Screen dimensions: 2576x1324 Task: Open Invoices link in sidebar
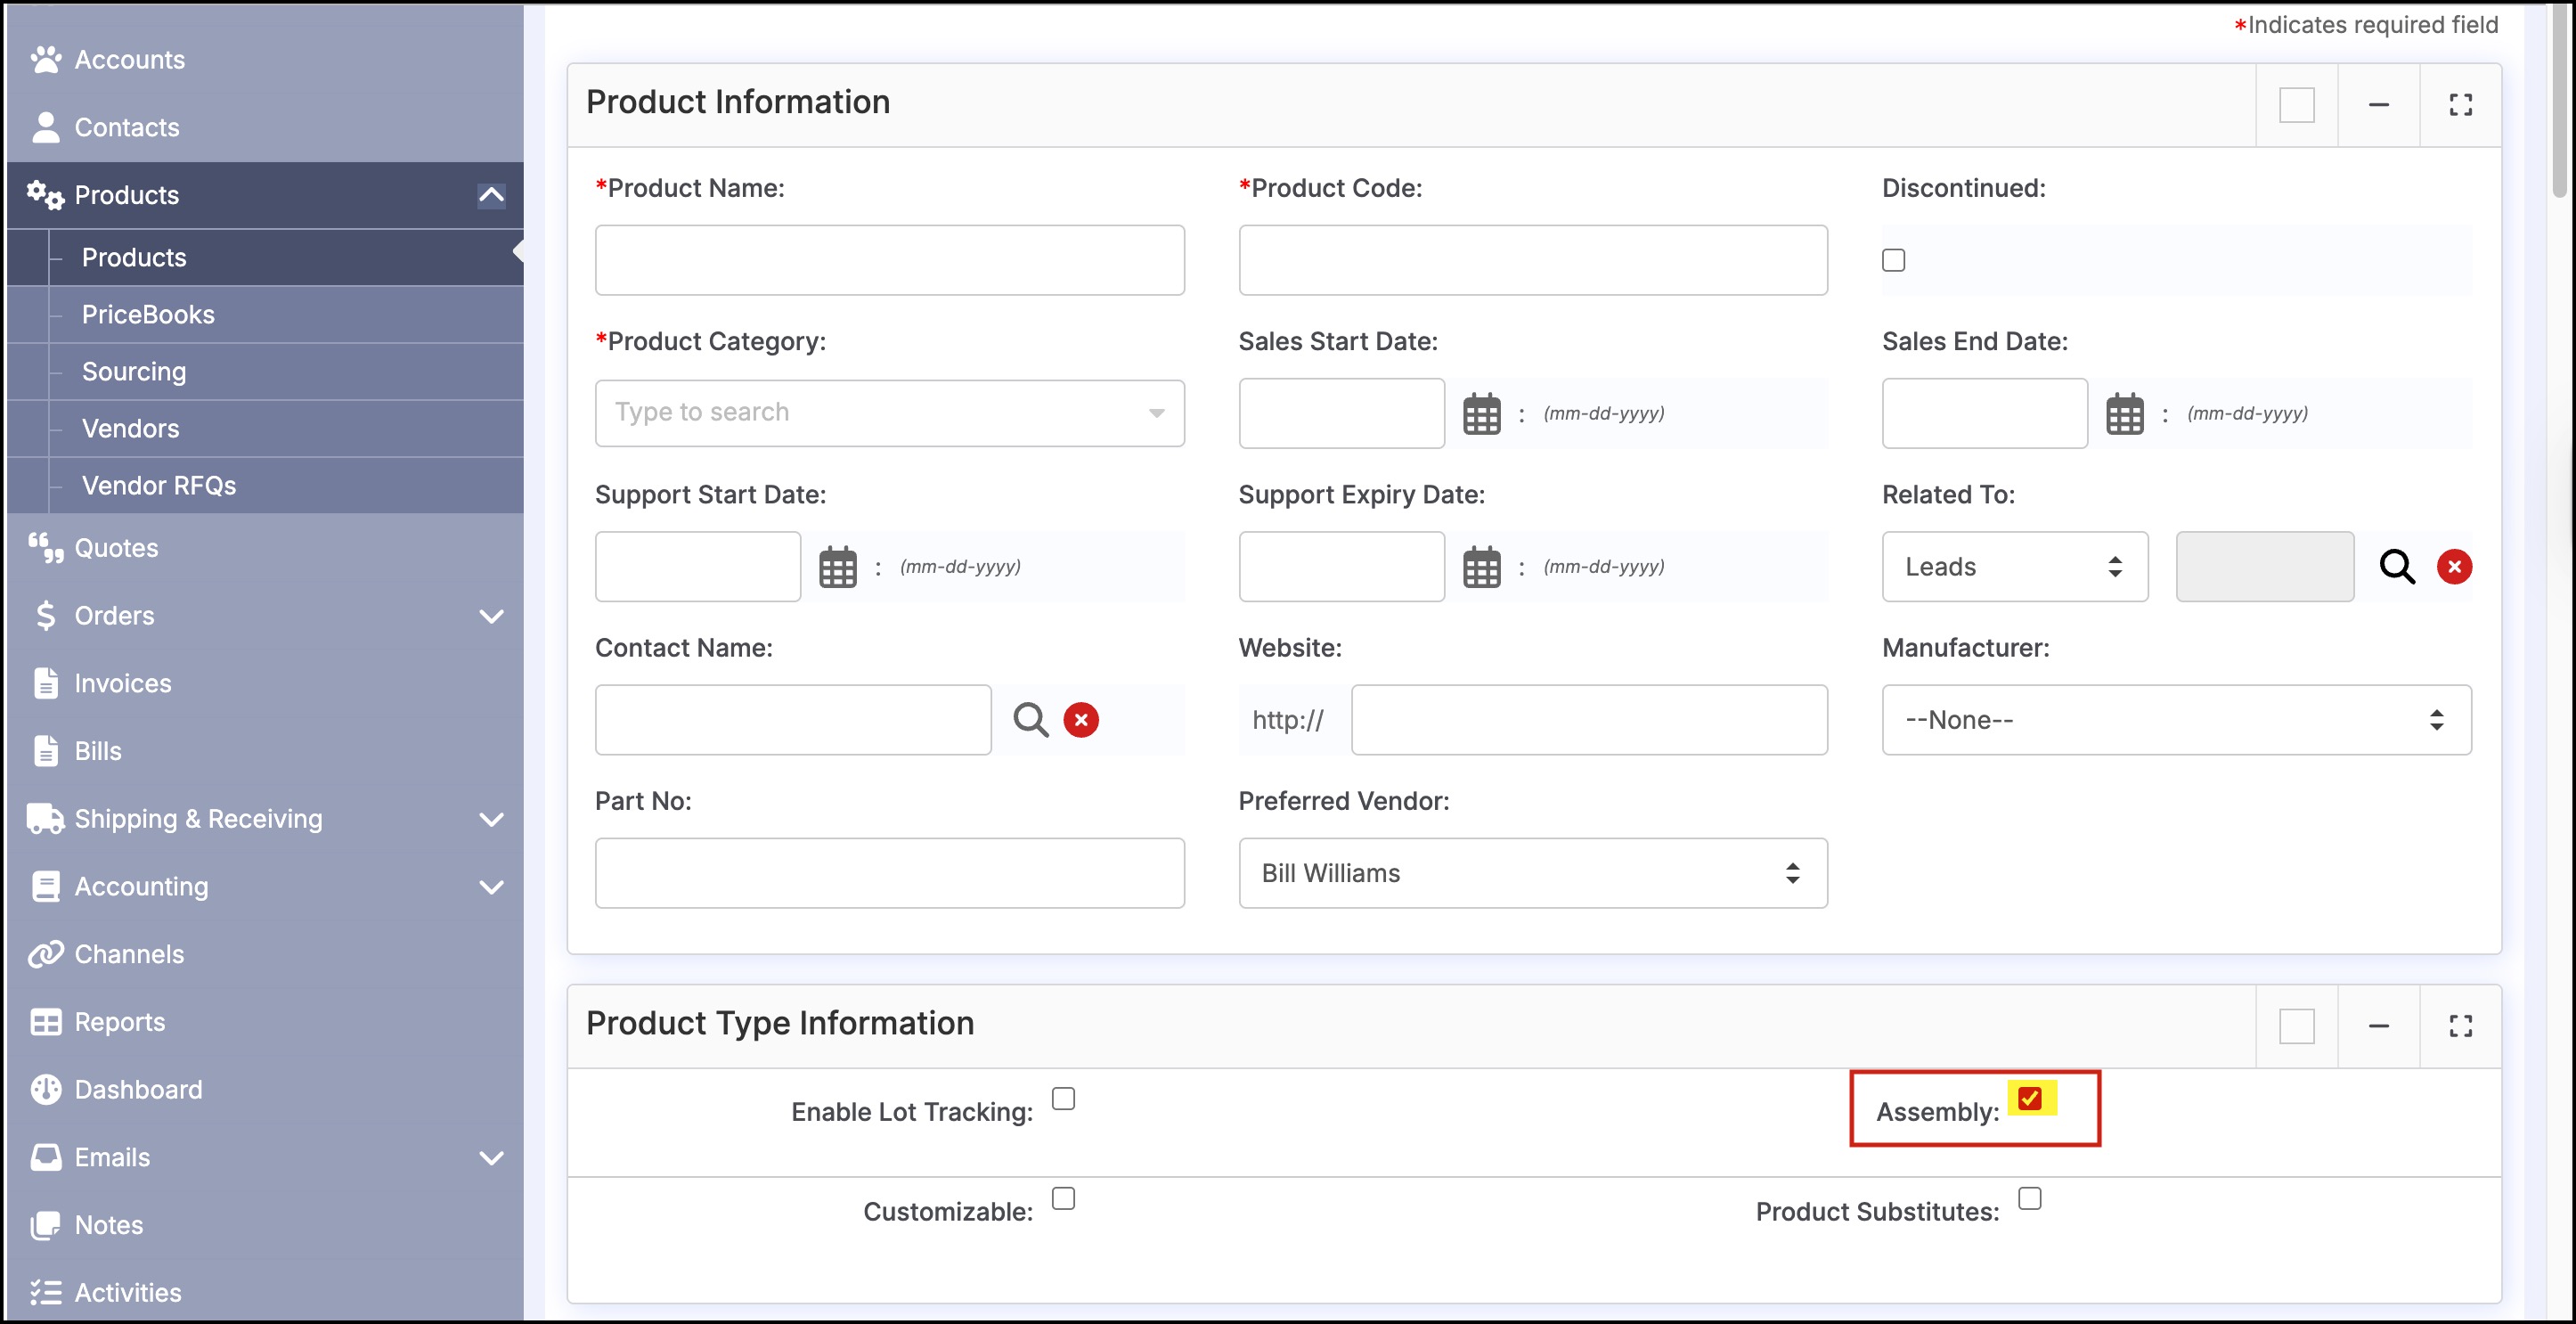(123, 683)
